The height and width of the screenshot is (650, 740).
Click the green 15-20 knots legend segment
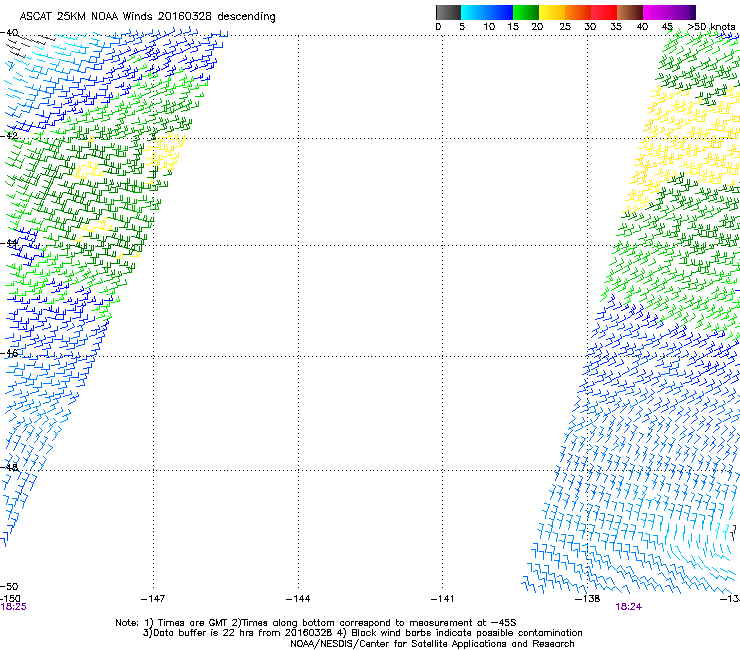526,12
